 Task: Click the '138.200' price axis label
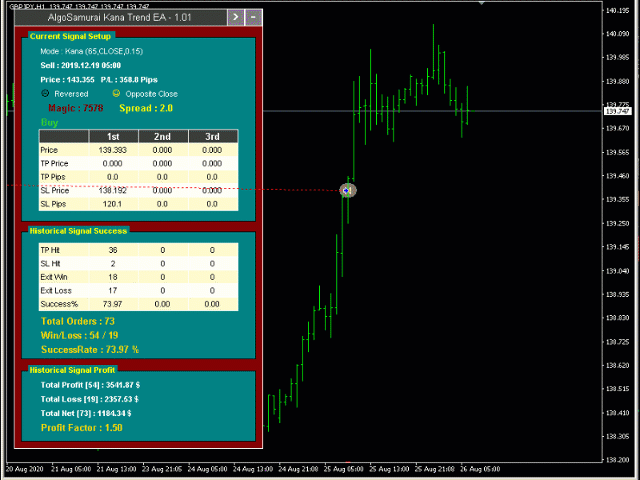tap(617, 460)
